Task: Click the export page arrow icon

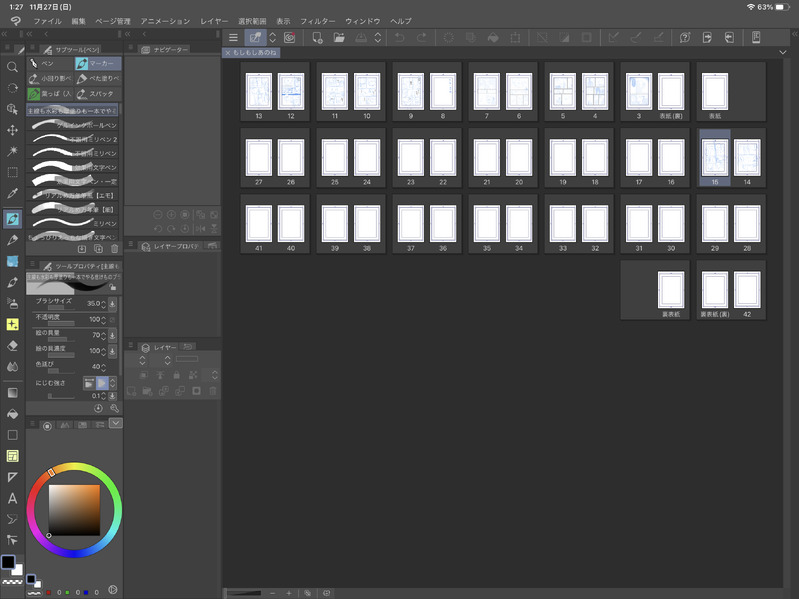Action: pyautogui.click(x=707, y=37)
